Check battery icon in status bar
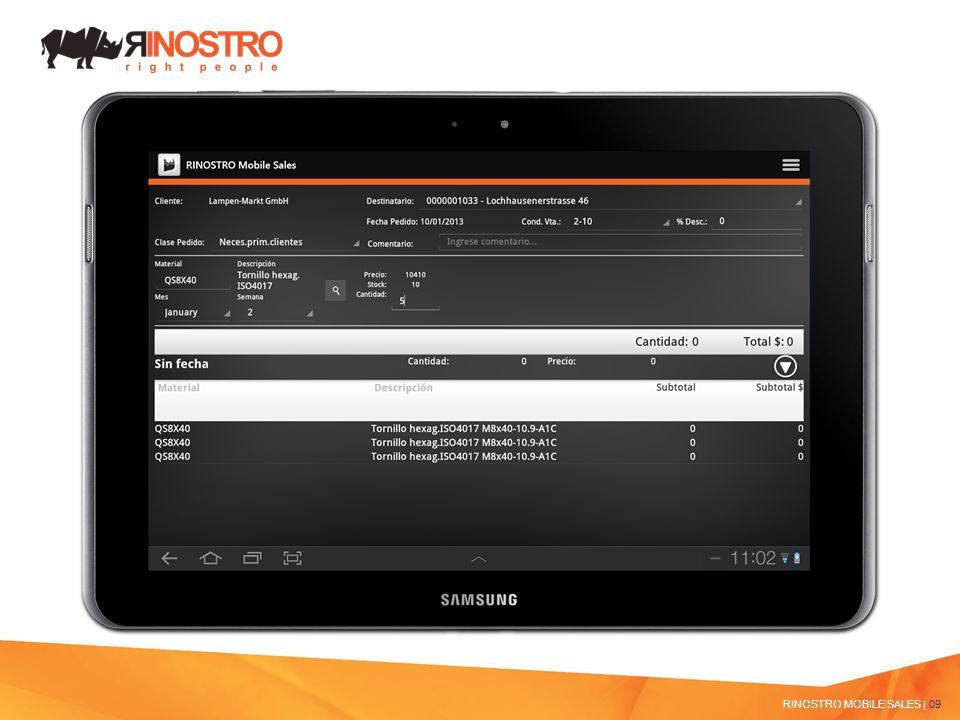Viewport: 960px width, 720px height. coord(797,558)
